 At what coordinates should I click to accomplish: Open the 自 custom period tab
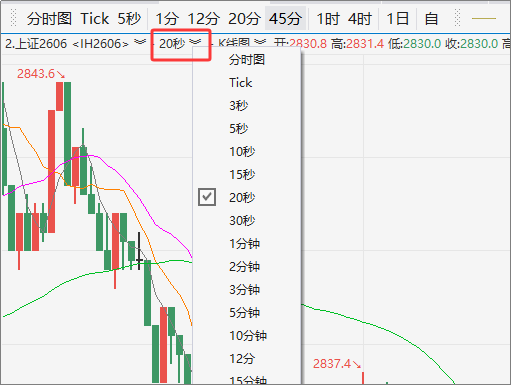(x=431, y=18)
